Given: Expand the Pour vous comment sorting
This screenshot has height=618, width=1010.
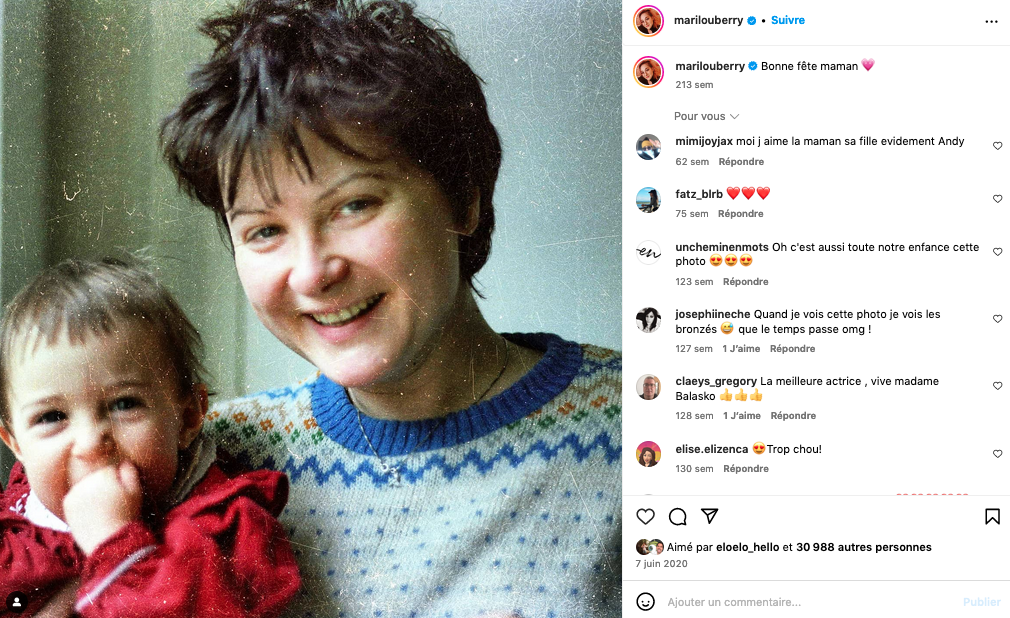Looking at the screenshot, I should pyautogui.click(x=706, y=116).
